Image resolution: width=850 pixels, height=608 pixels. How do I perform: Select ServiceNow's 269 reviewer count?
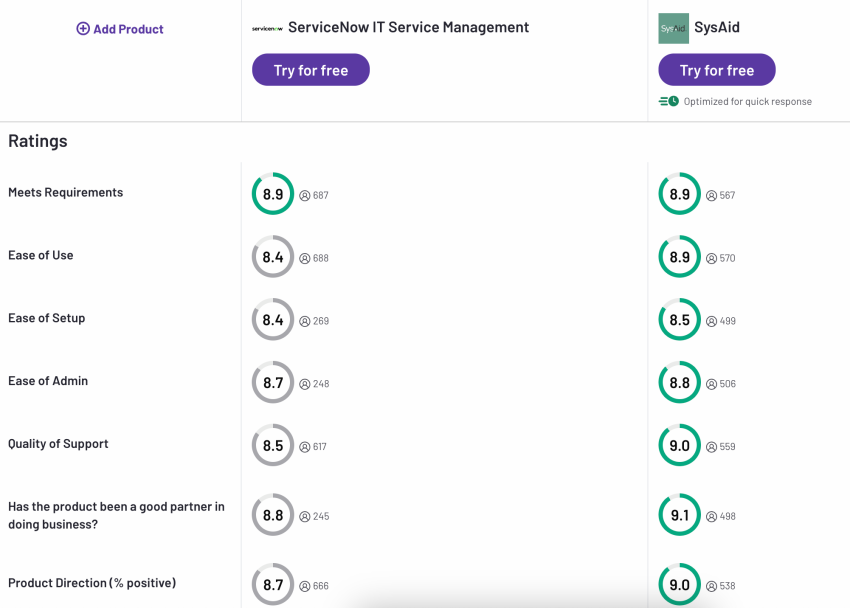[321, 321]
